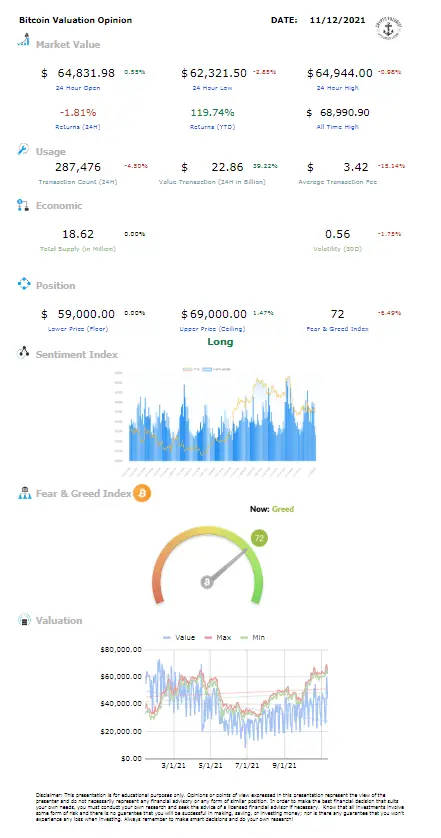Click the -1.81% 24H return value

(78, 113)
